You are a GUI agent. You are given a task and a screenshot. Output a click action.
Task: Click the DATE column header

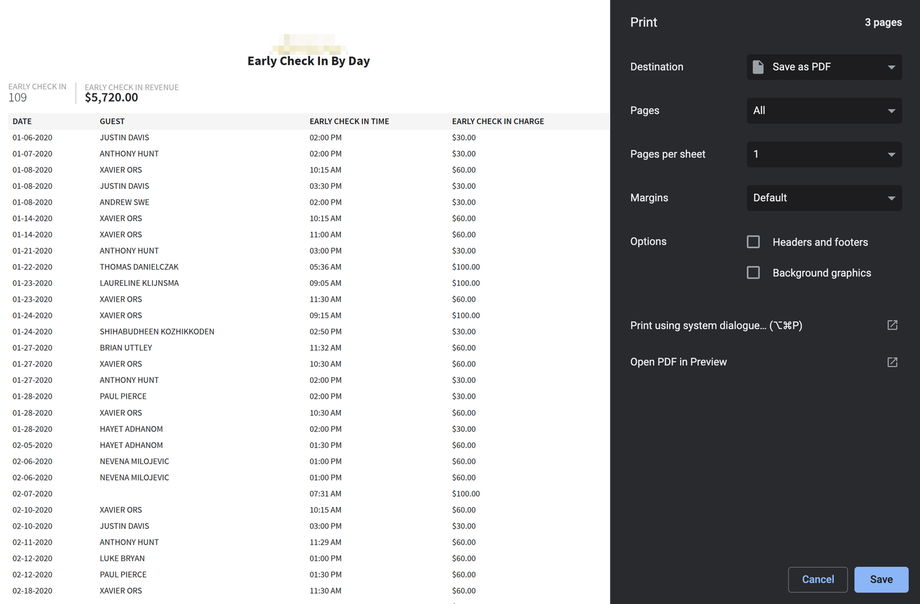coord(22,122)
